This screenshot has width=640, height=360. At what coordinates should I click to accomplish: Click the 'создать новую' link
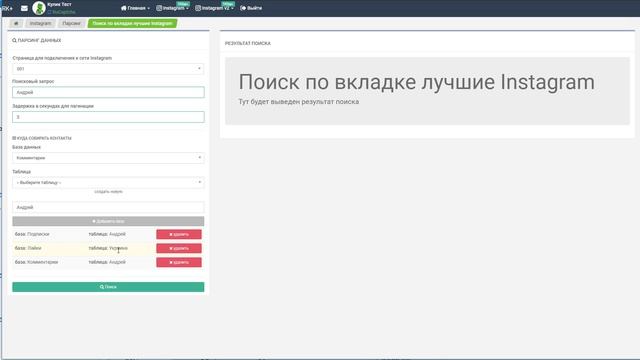[108, 191]
